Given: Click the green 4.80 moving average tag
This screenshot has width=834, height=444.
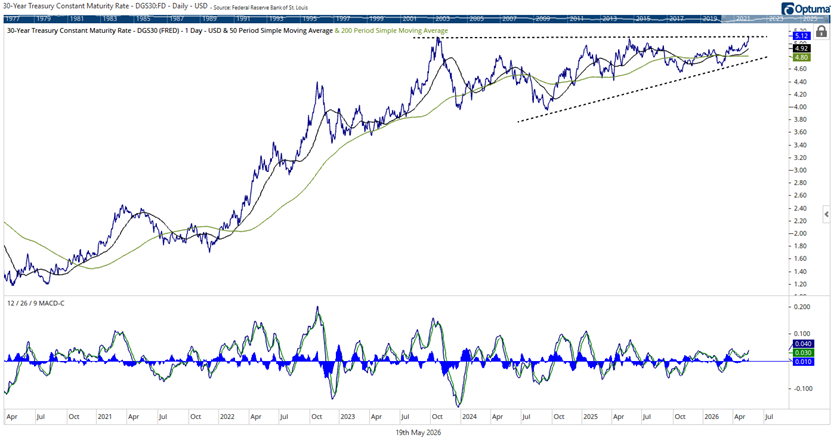Looking at the screenshot, I should tap(802, 57).
